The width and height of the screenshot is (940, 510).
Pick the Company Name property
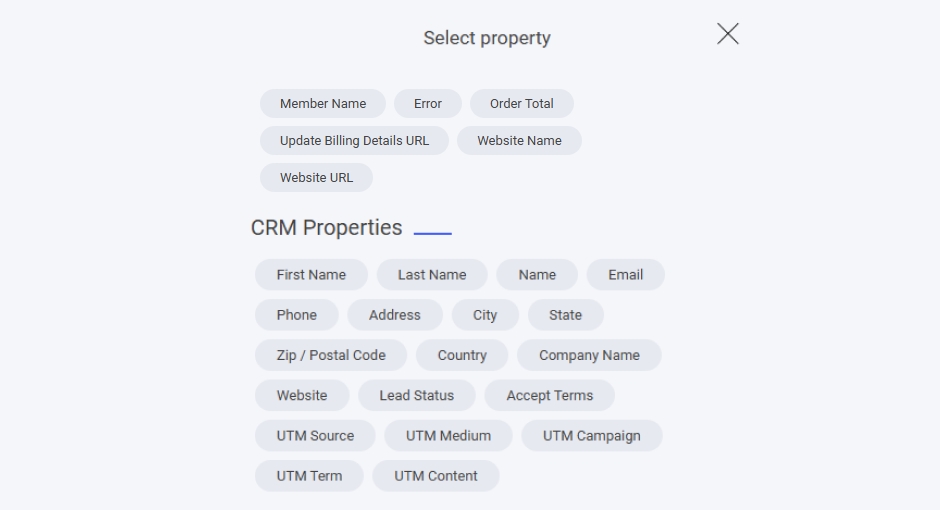[589, 355]
